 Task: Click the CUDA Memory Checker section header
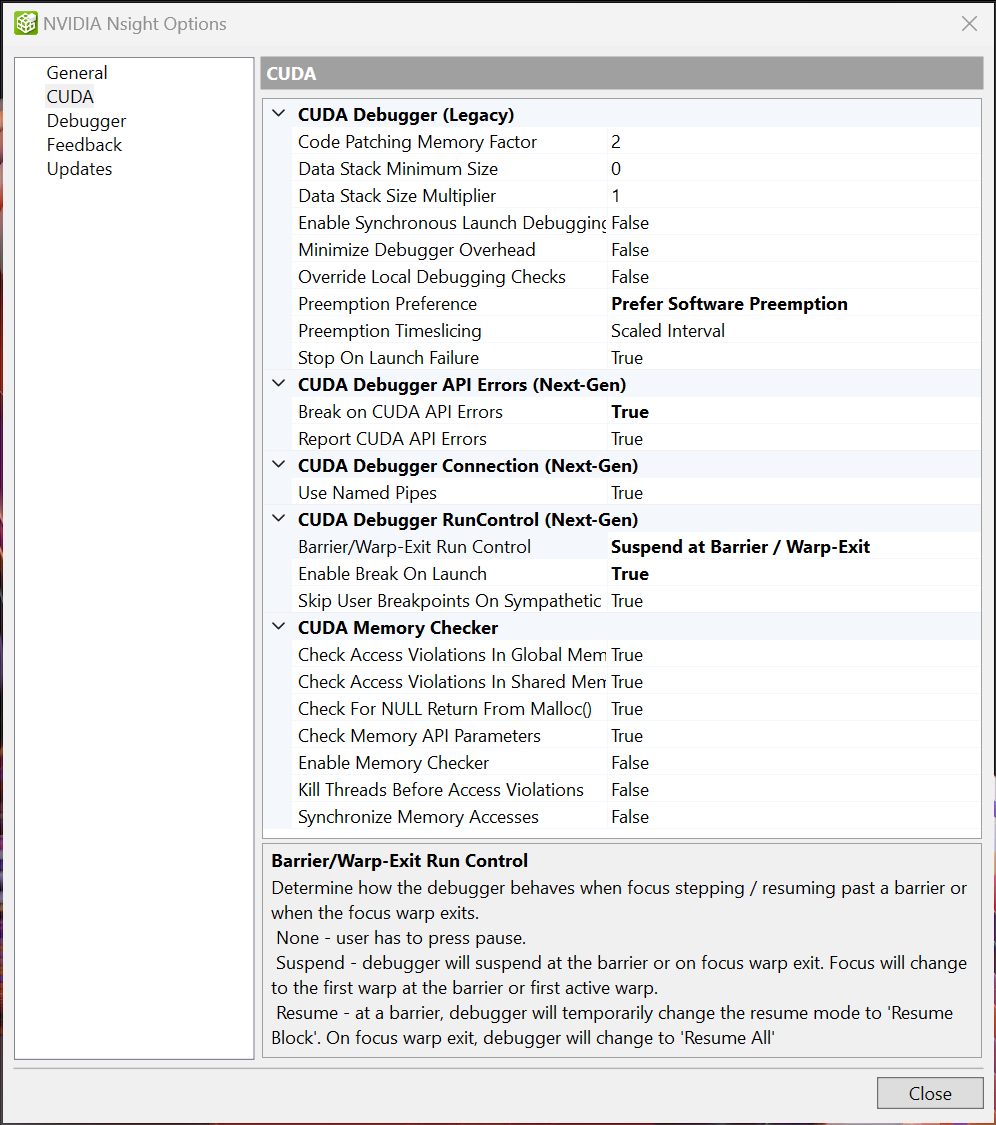click(x=398, y=628)
